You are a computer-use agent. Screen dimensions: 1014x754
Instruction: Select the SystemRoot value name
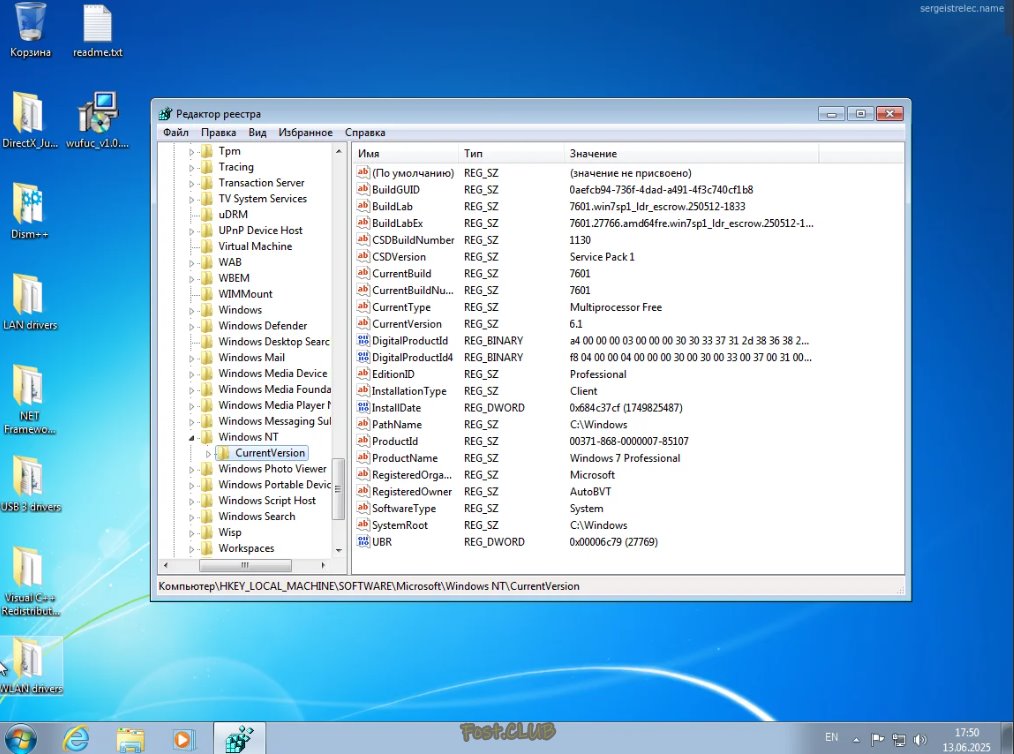coord(400,525)
